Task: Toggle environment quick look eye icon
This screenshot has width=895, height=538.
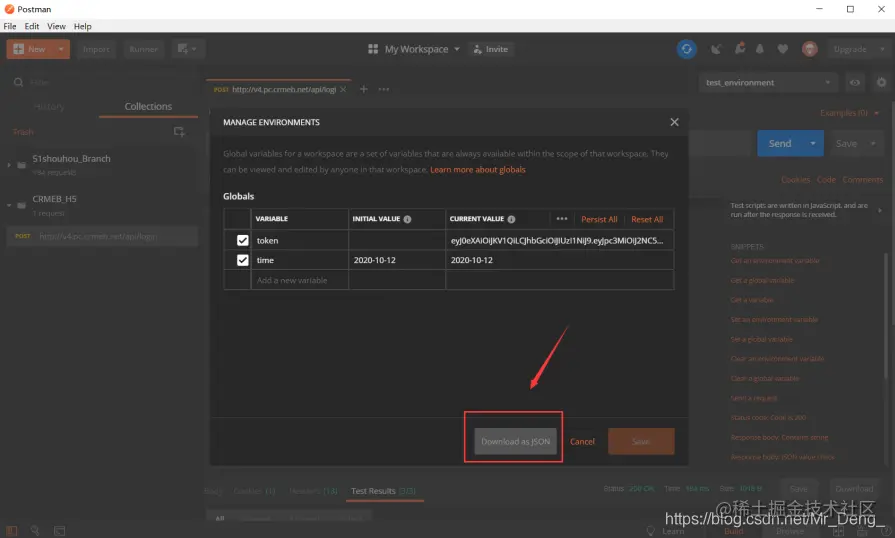Action: click(x=854, y=82)
